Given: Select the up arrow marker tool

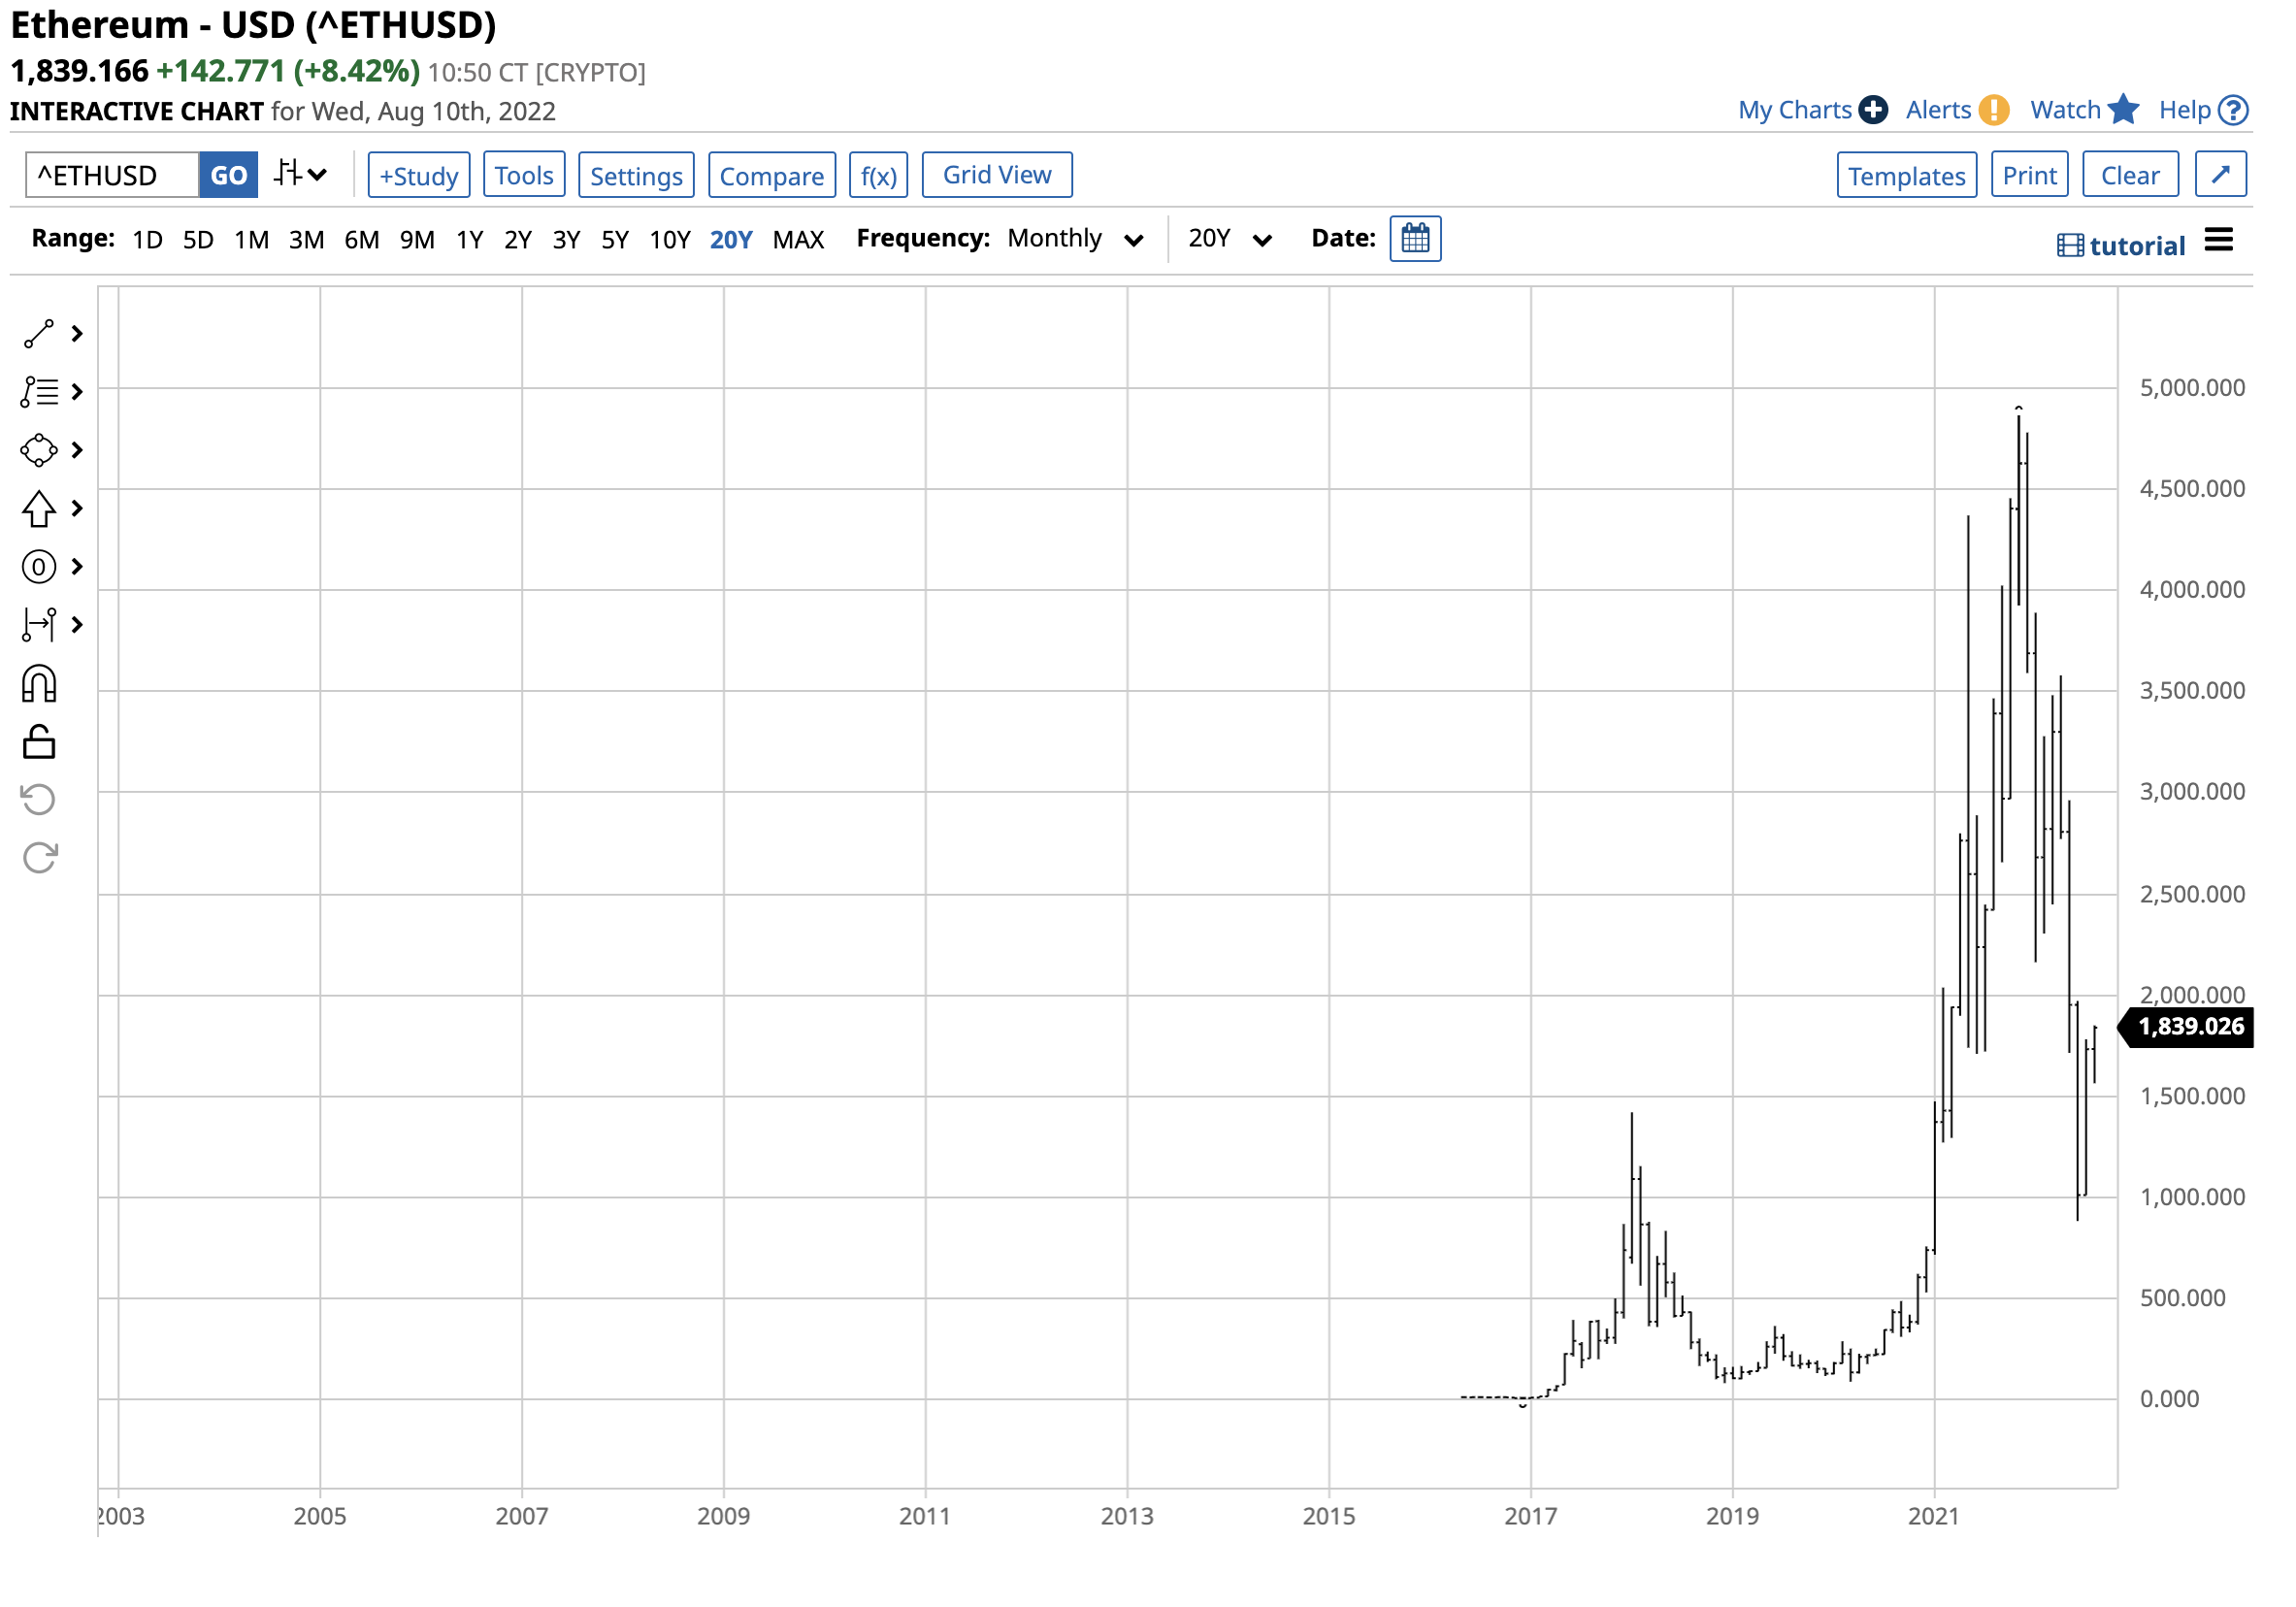Looking at the screenshot, I should pyautogui.click(x=39, y=510).
